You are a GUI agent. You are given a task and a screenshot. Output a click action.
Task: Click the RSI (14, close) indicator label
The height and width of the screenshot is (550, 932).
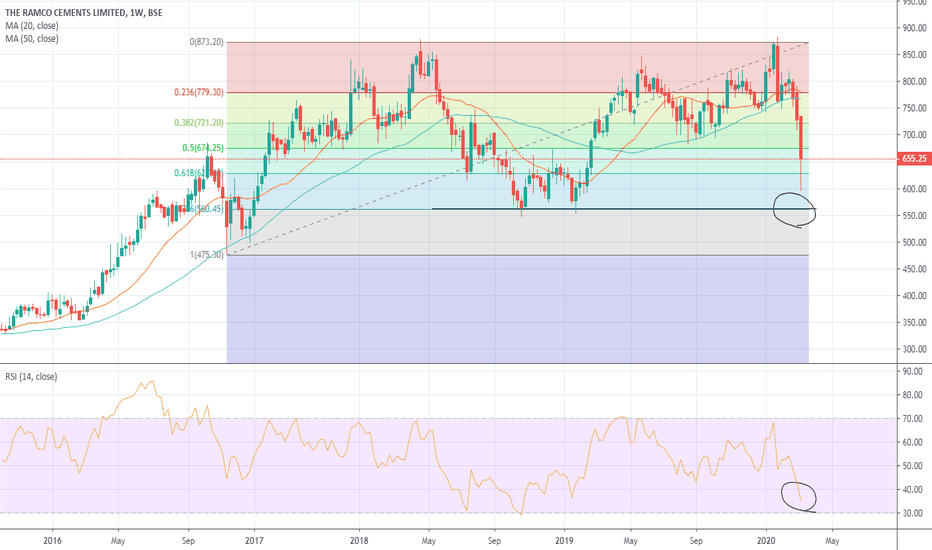32,376
